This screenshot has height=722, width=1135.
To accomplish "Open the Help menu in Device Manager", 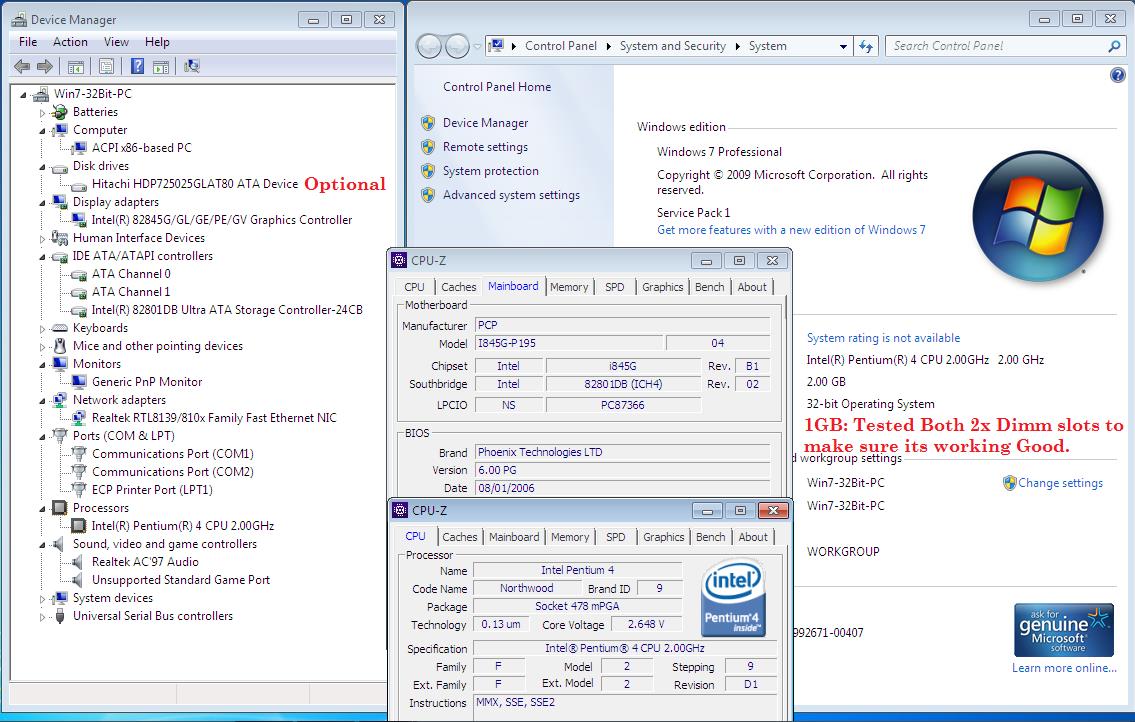I will coord(157,42).
